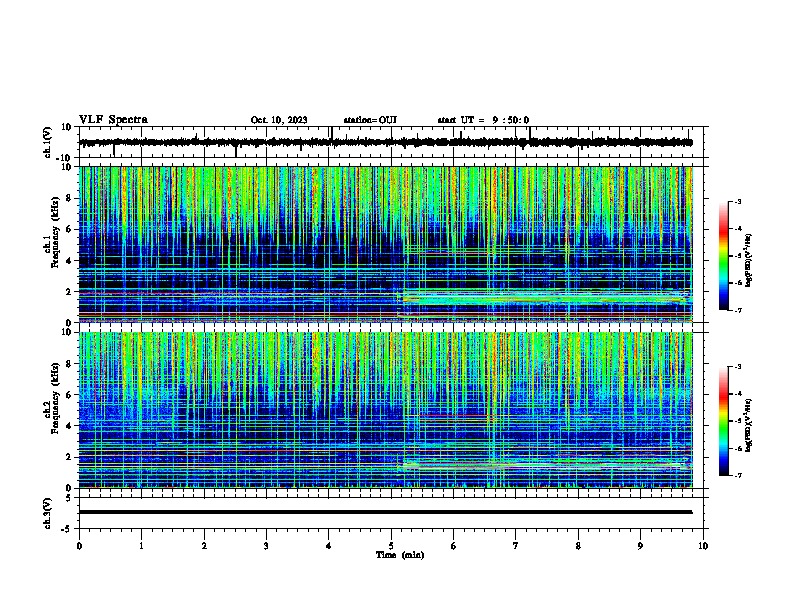Click the ch.3 flat voltage trace
The height and width of the screenshot is (612, 792).
pyautogui.click(x=385, y=512)
